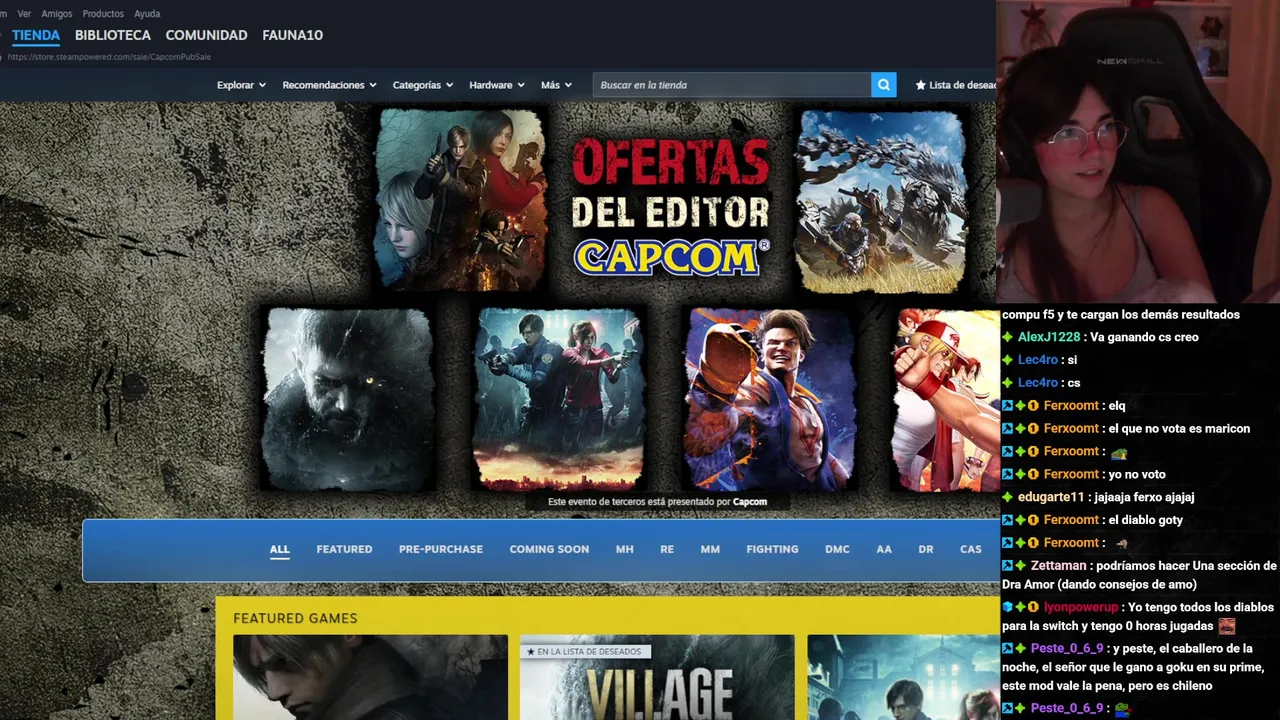Open the Ver menu
Image resolution: width=1280 pixels, height=720 pixels.
point(24,14)
